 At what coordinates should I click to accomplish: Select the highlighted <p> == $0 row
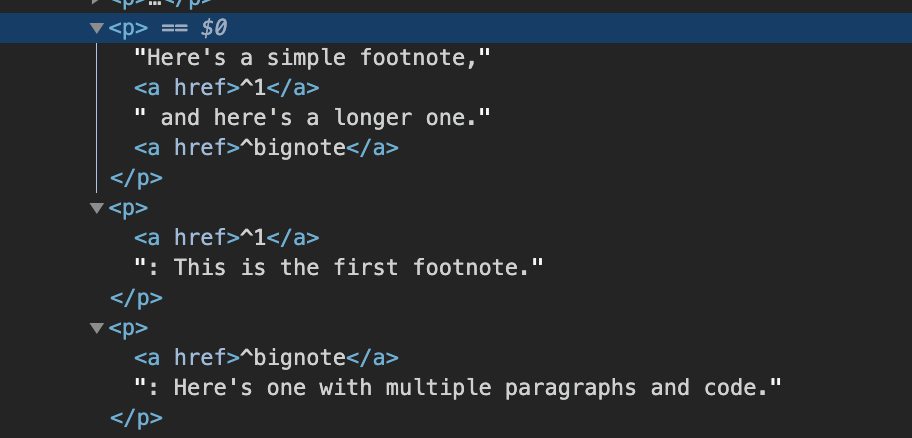[456, 28]
